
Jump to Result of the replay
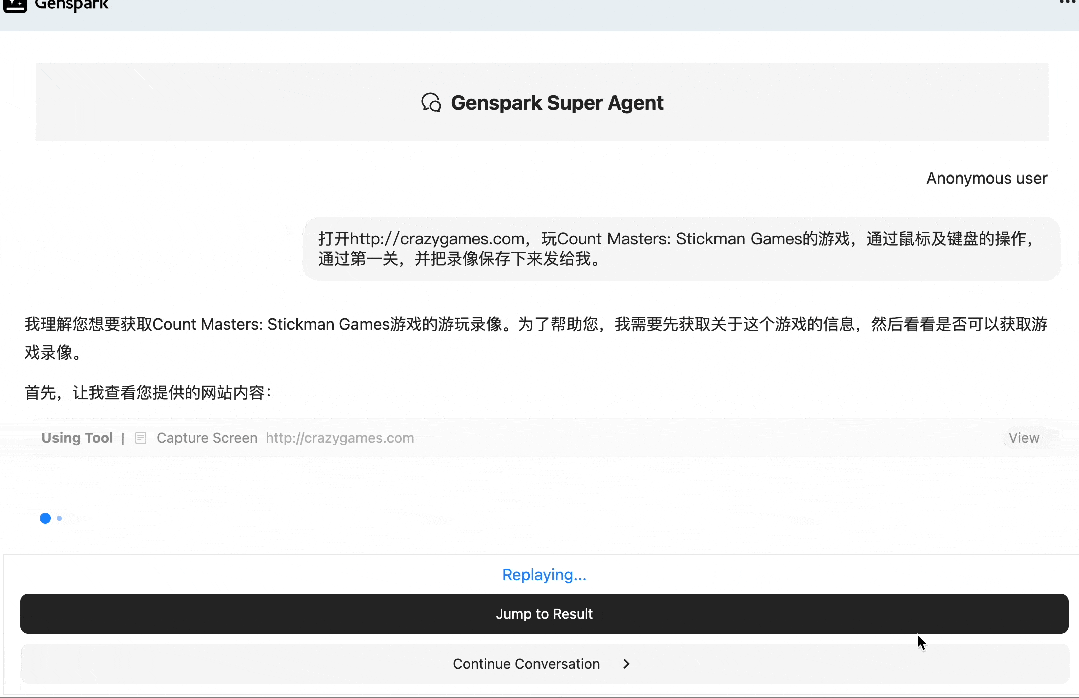(544, 614)
